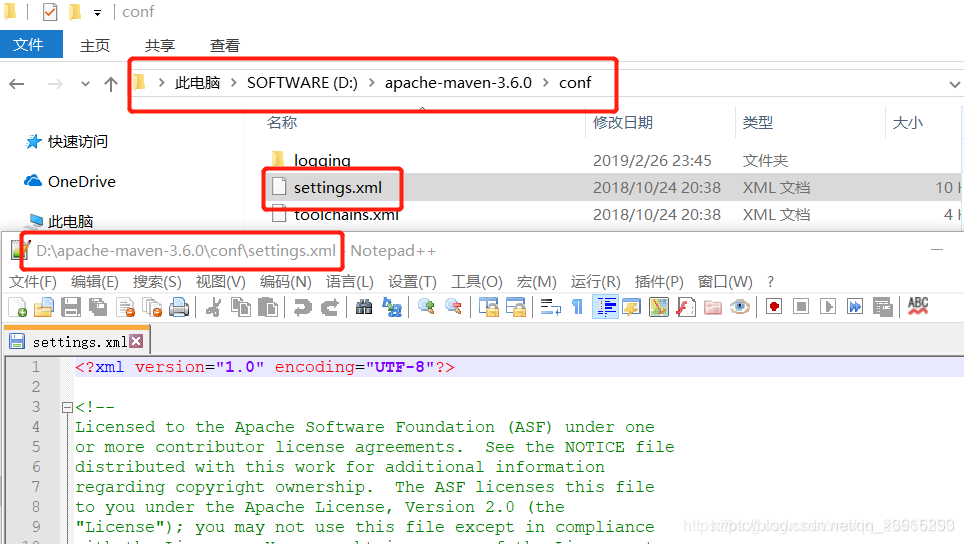Click the Zoom In magnifier icon

point(426,307)
